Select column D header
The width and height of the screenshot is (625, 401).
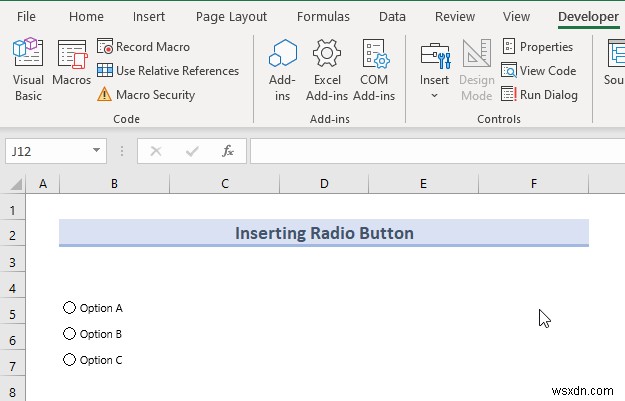pyautogui.click(x=324, y=184)
